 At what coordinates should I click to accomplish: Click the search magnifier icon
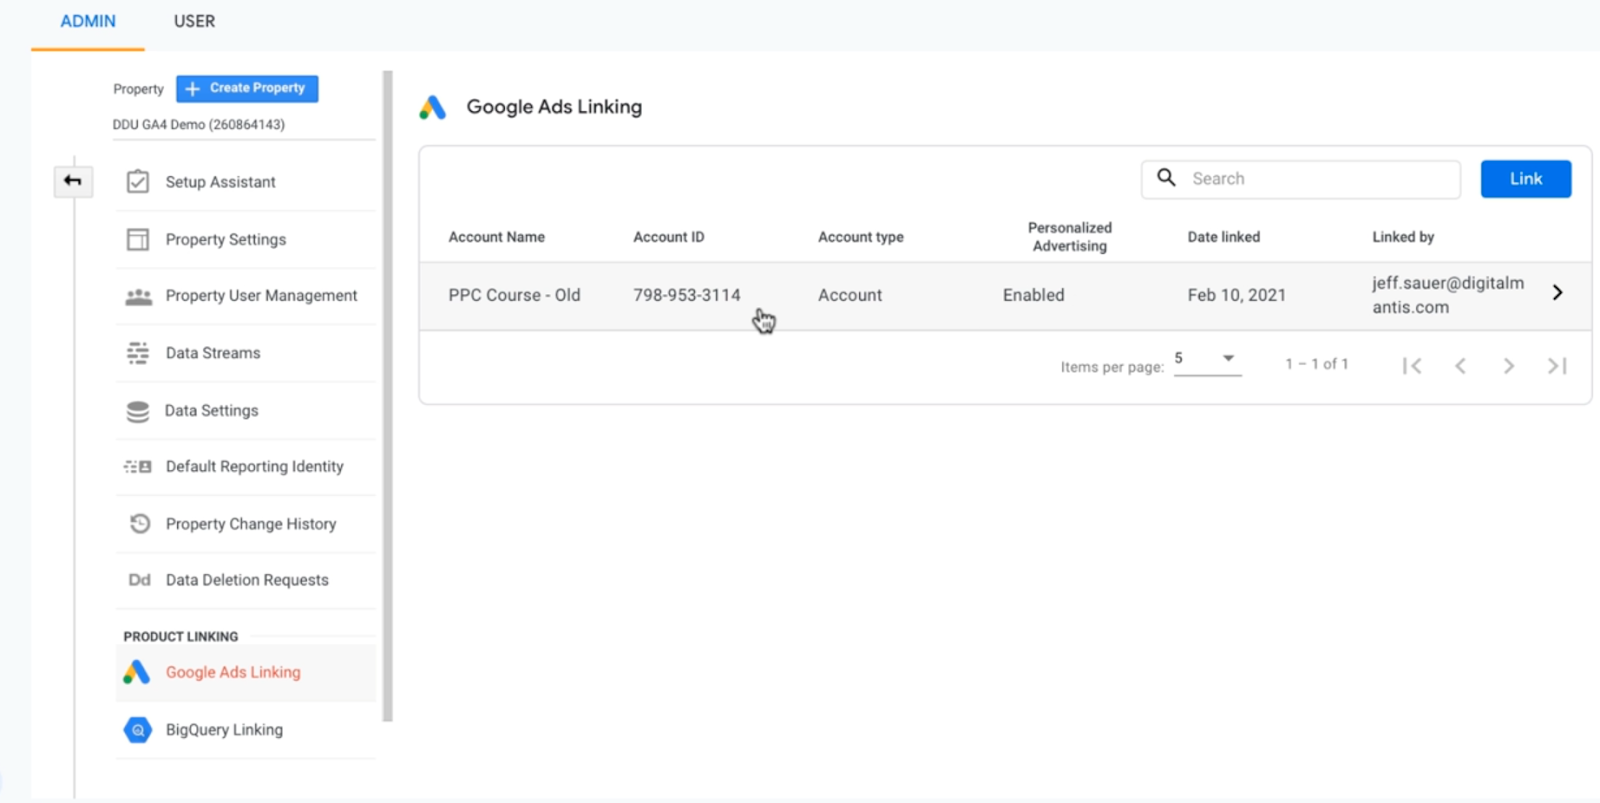pyautogui.click(x=1166, y=178)
